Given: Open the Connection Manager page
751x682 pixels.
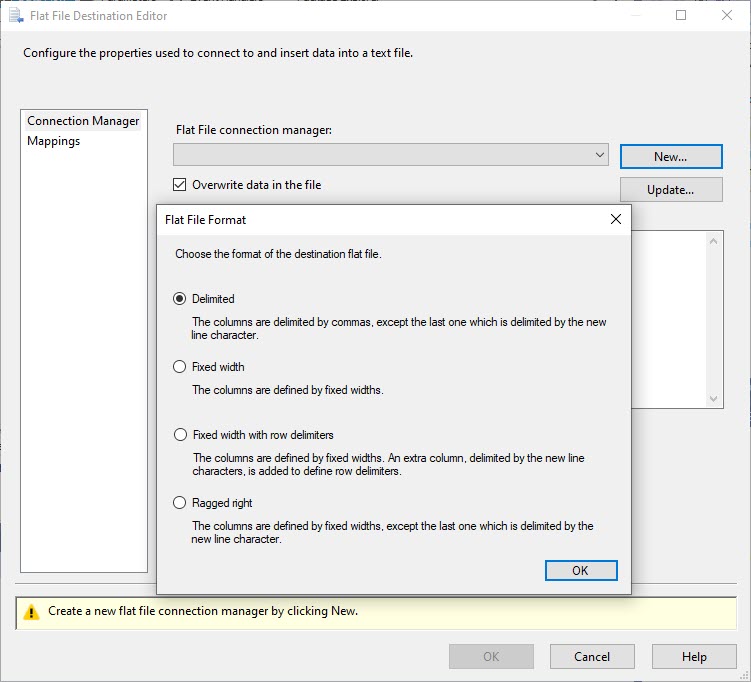Looking at the screenshot, I should pos(83,121).
